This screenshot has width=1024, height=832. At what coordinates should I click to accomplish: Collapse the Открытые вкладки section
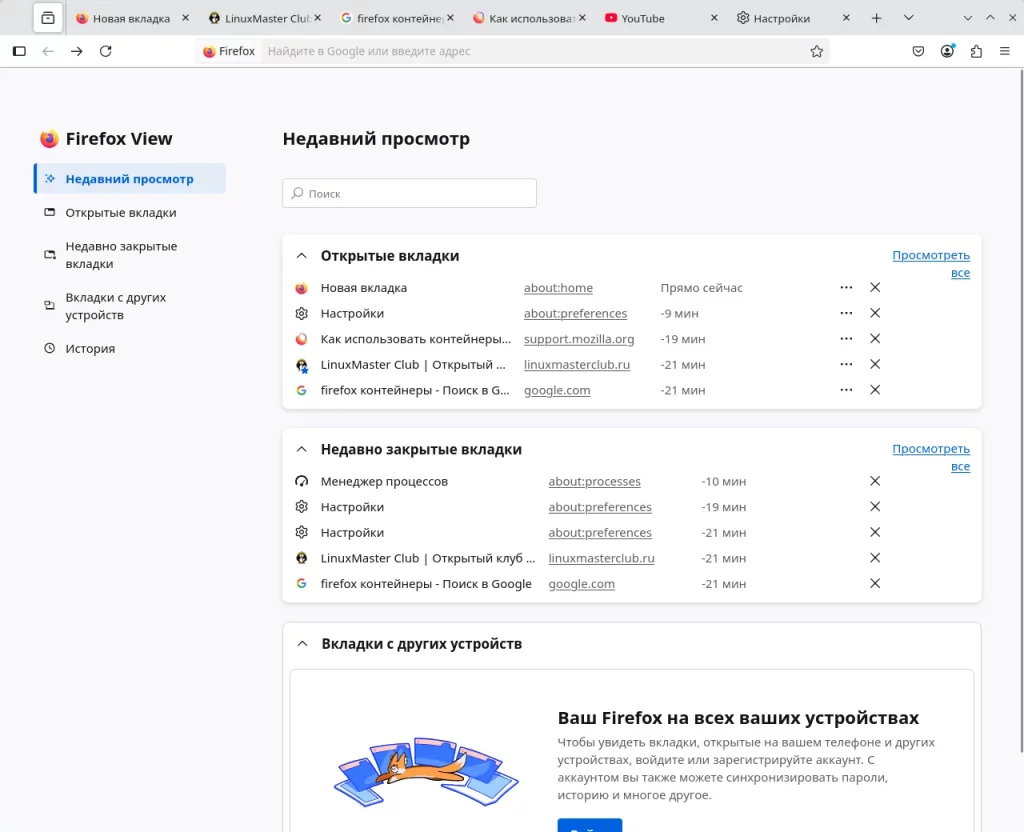(x=301, y=256)
